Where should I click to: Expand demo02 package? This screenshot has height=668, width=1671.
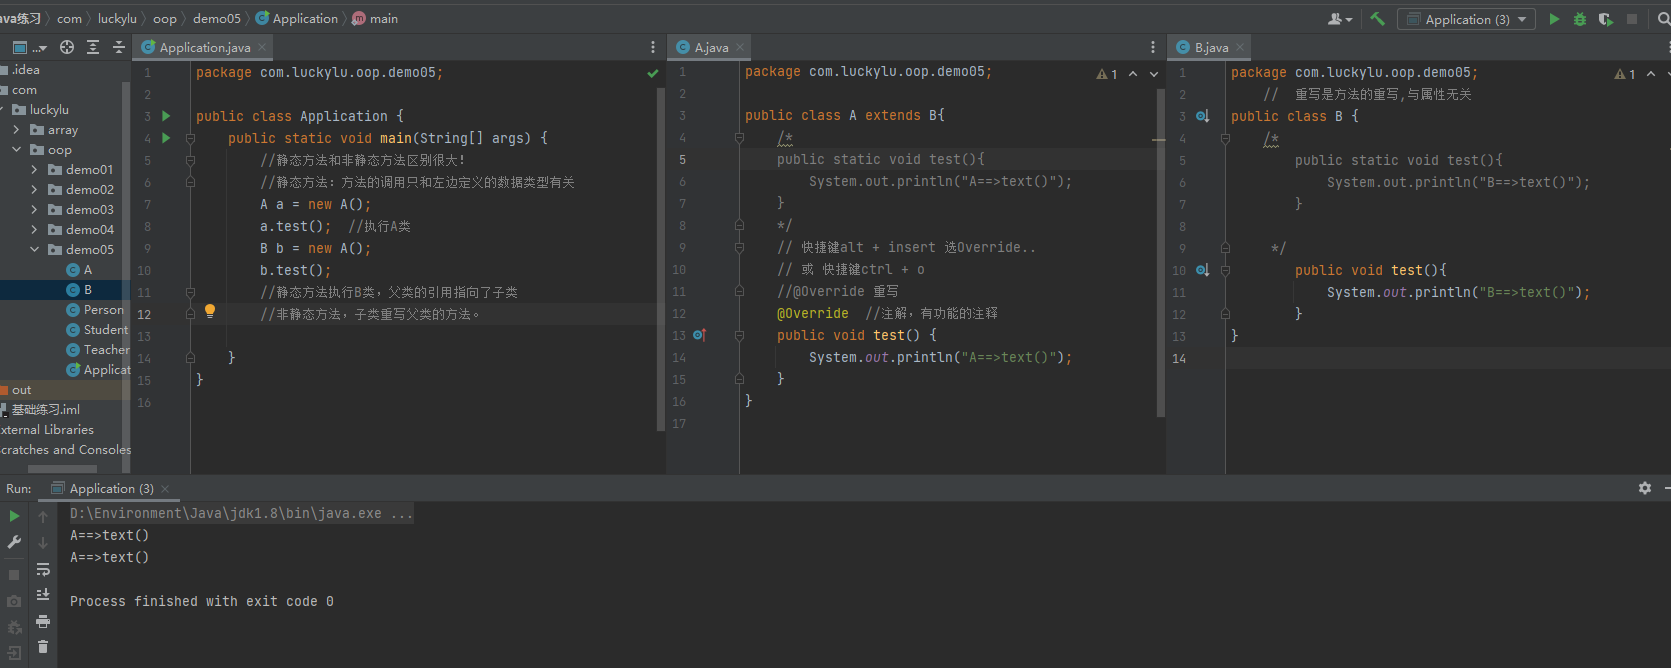[x=34, y=189]
